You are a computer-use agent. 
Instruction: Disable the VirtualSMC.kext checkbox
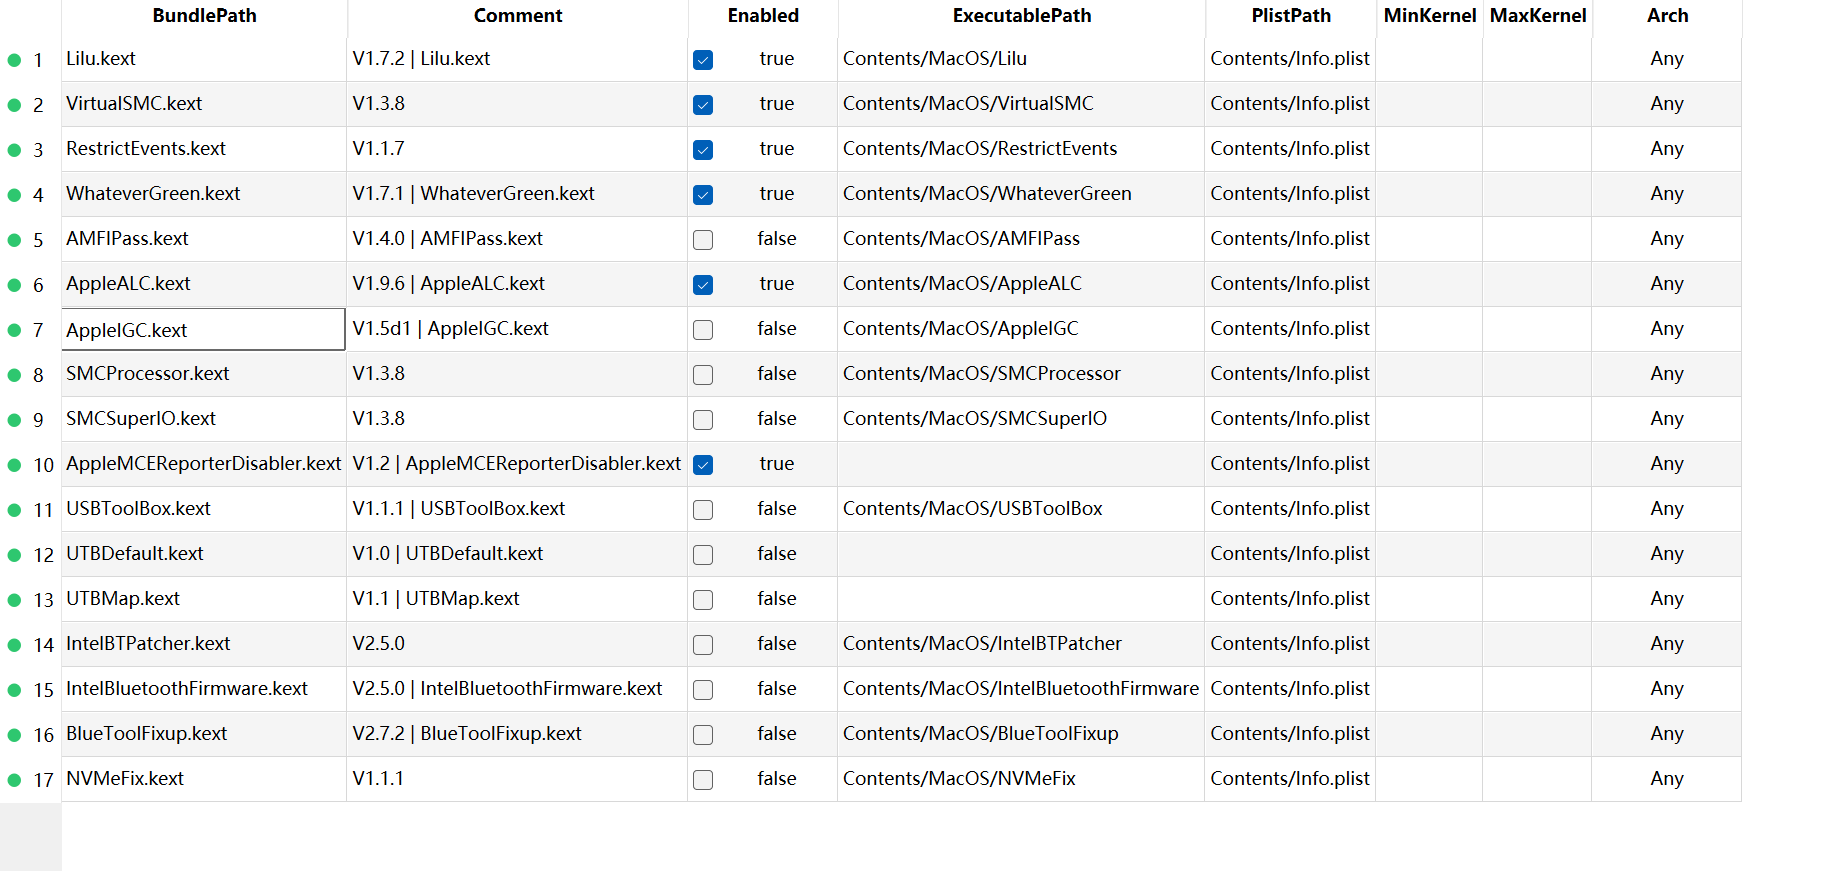coord(703,105)
